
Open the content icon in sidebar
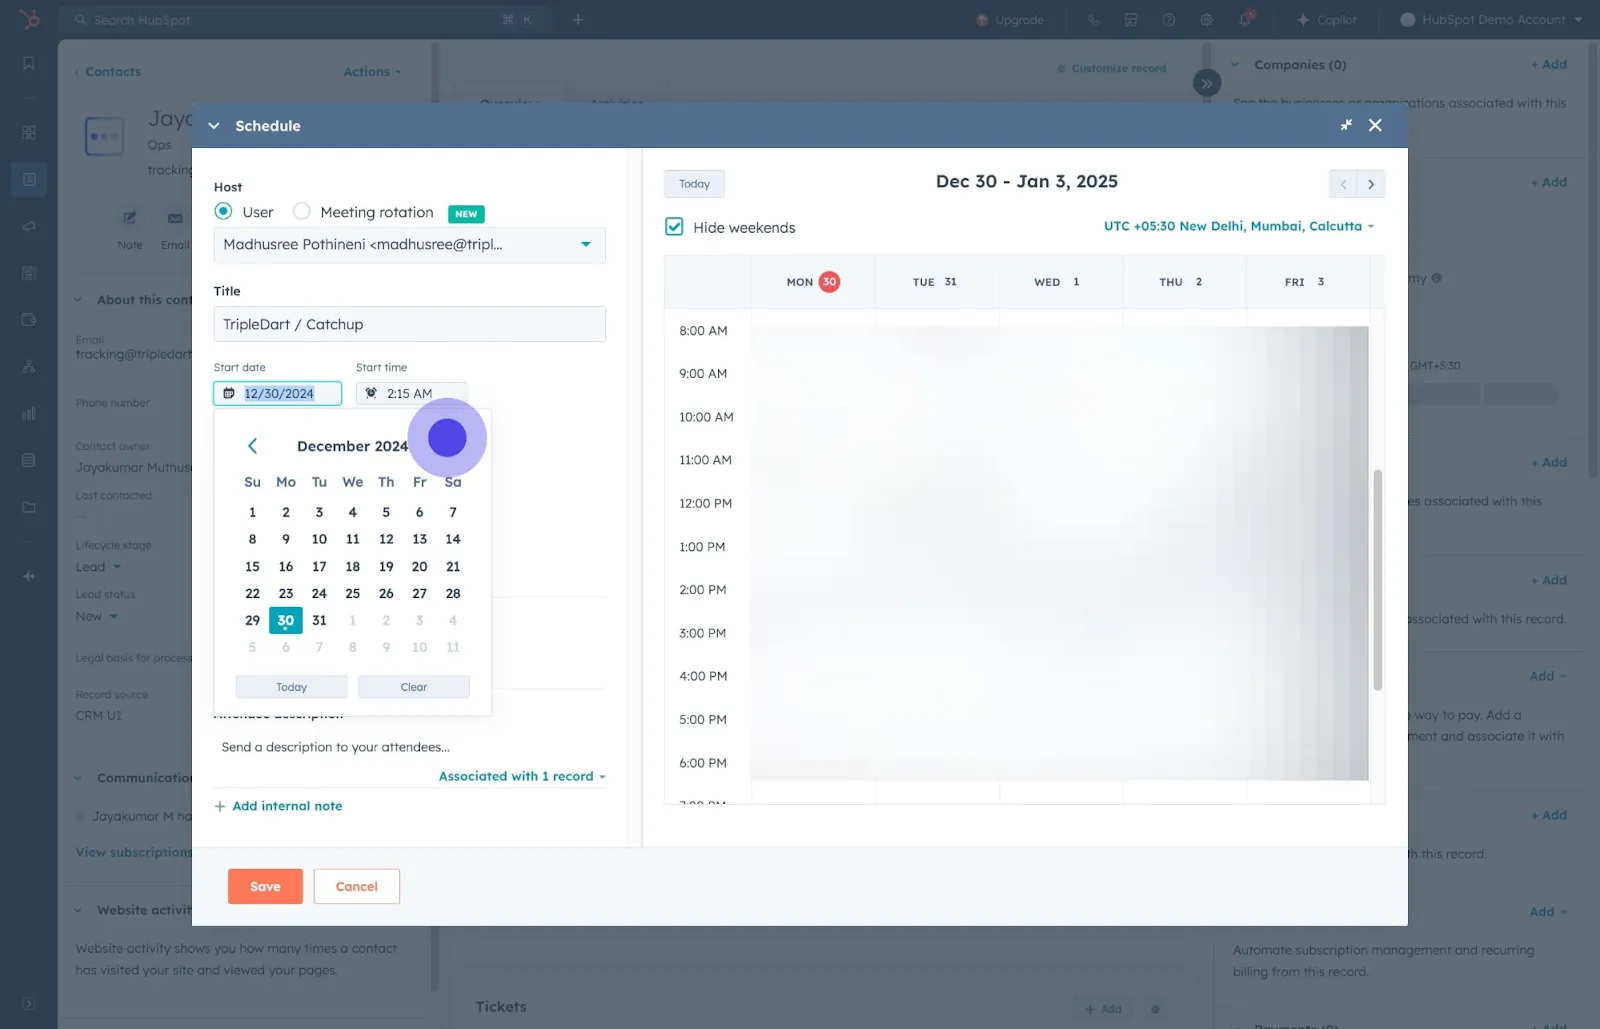coord(29,273)
